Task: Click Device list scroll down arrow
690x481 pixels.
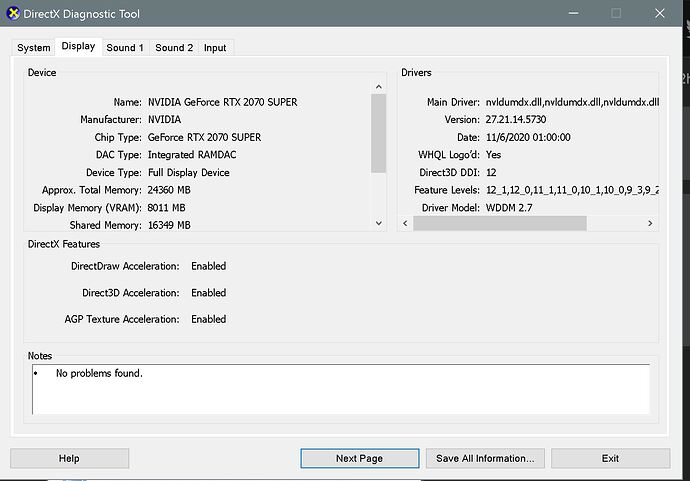Action: [378, 223]
